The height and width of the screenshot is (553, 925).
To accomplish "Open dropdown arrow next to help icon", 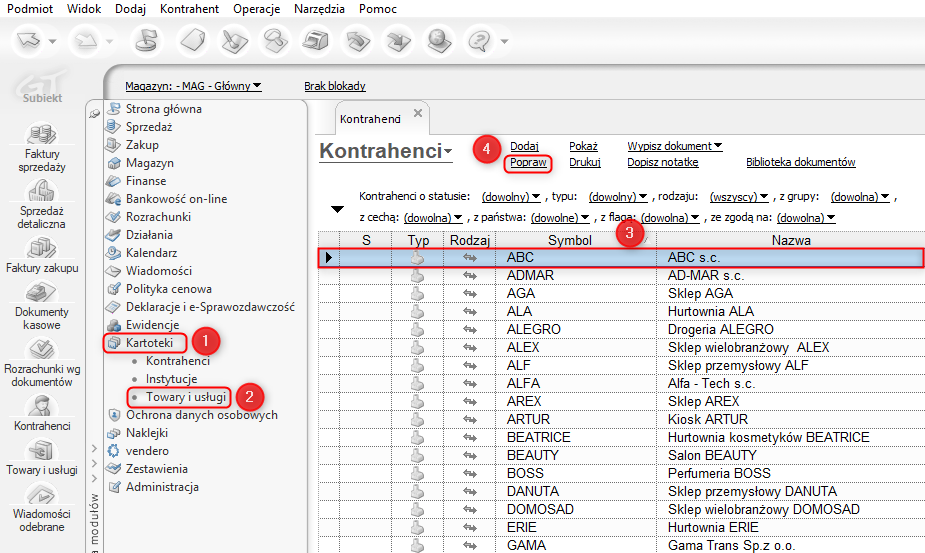I will [504, 41].
